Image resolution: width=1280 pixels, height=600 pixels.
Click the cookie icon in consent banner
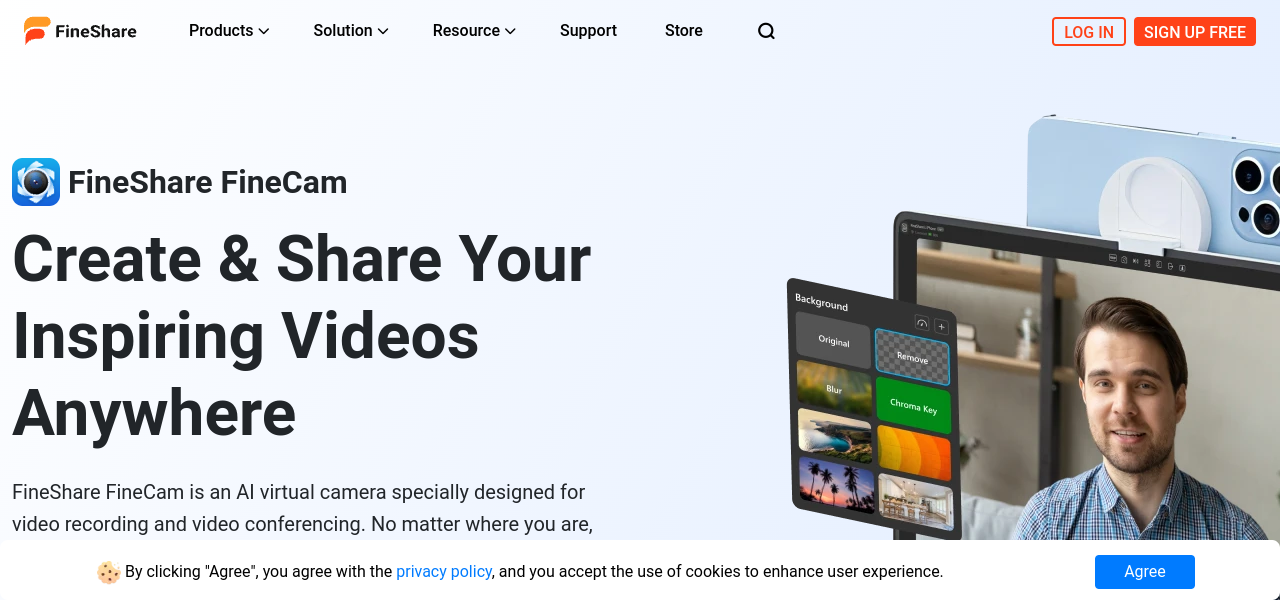pos(108,572)
